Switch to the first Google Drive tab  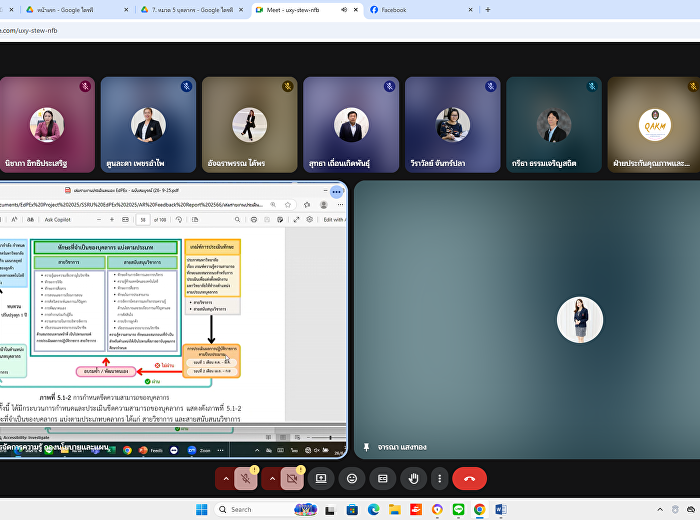coord(70,9)
